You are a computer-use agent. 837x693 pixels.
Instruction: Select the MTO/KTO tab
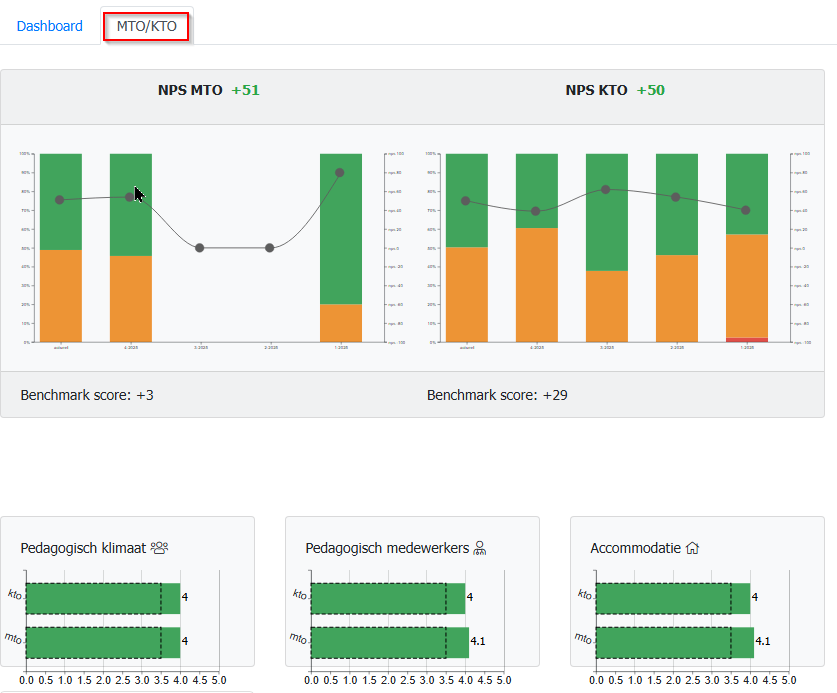[146, 26]
